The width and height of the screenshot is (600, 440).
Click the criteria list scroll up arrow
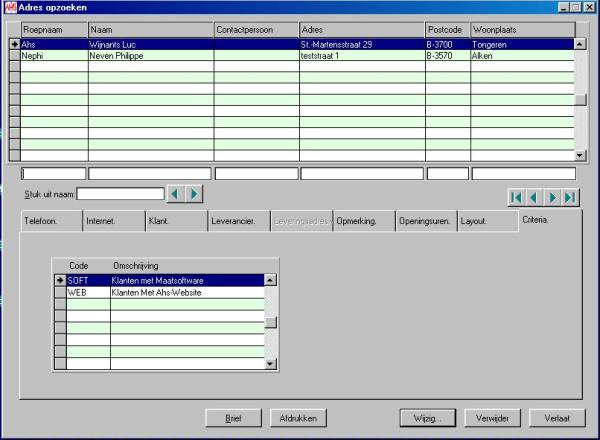(270, 280)
